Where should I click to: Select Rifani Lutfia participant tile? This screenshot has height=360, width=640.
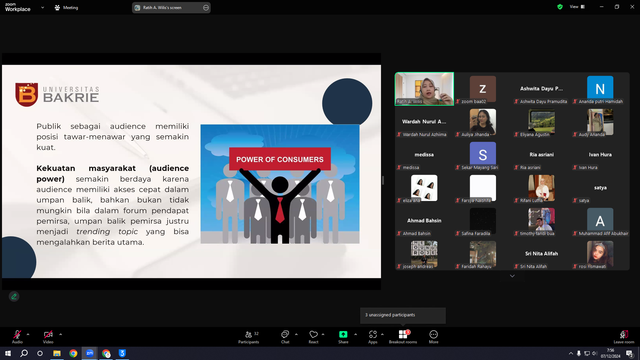541,188
